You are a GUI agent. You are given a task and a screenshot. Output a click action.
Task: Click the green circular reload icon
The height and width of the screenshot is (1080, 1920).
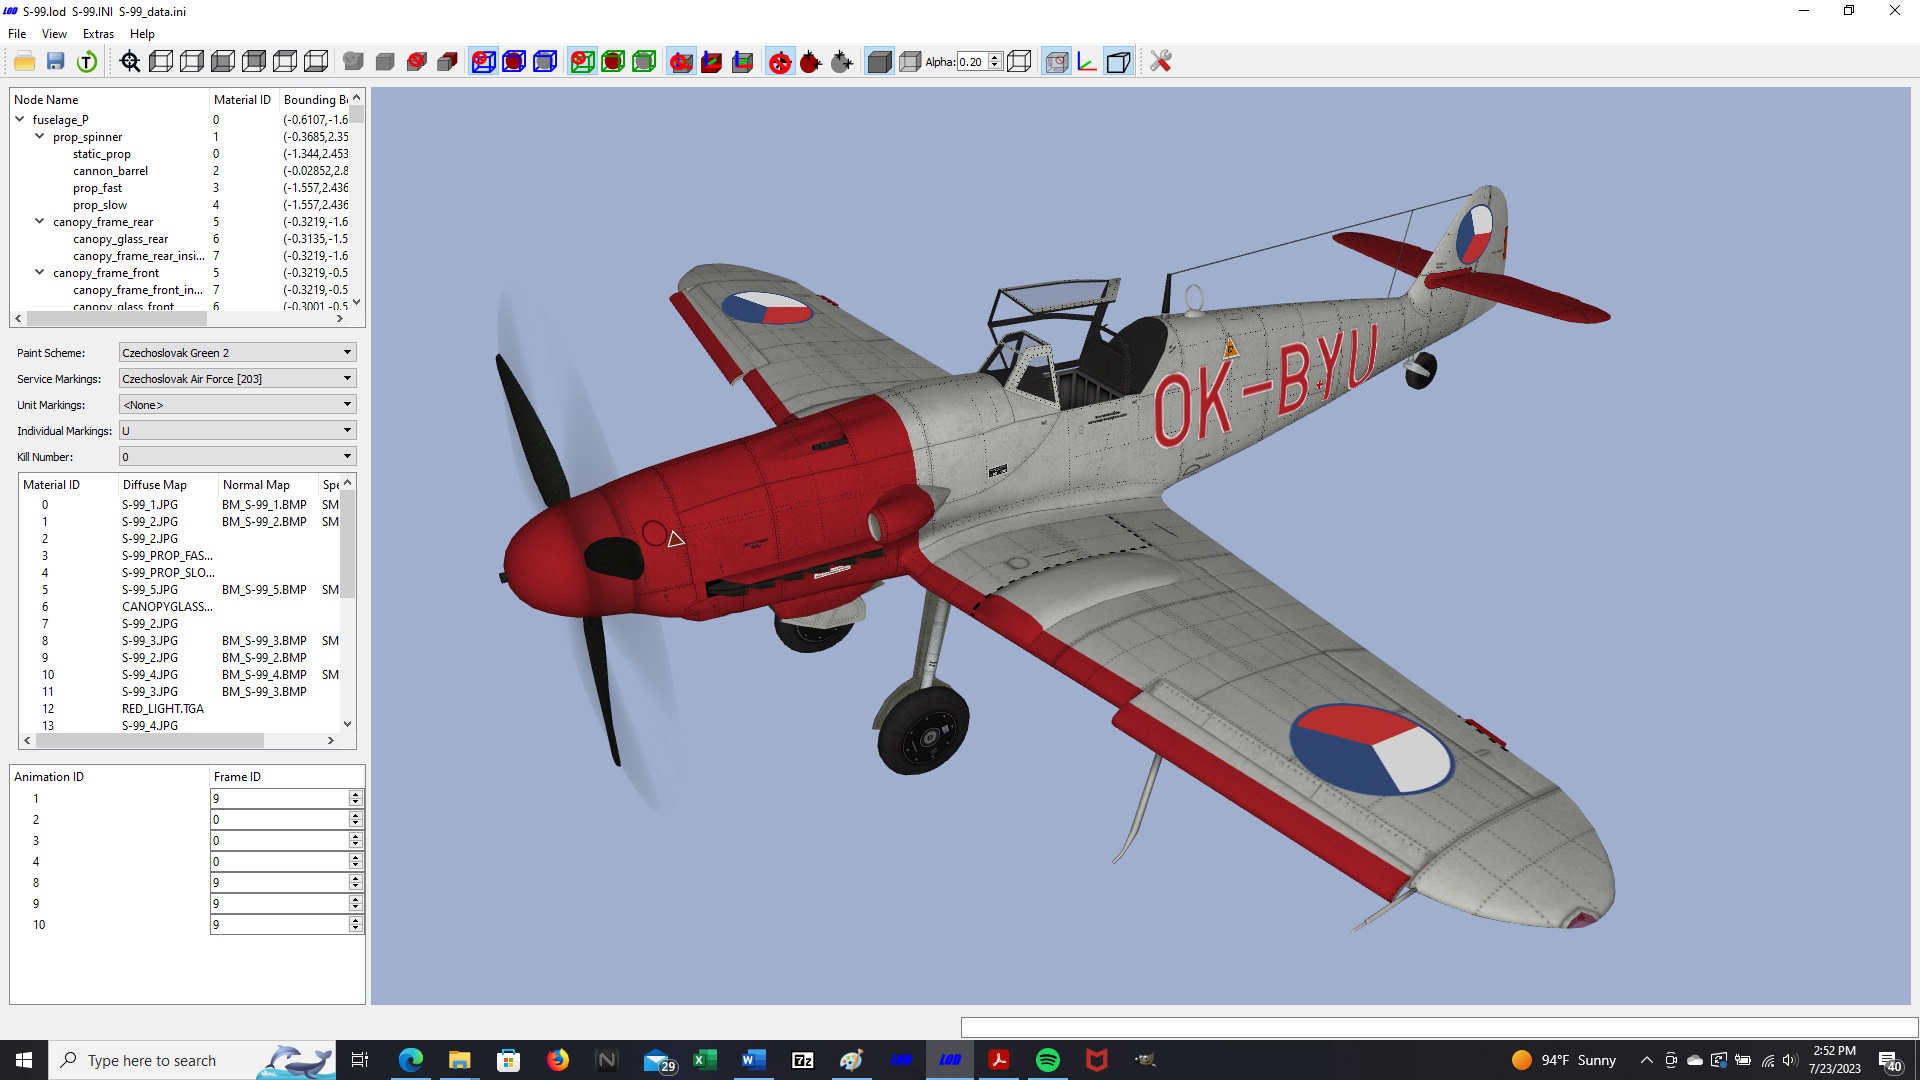[87, 62]
